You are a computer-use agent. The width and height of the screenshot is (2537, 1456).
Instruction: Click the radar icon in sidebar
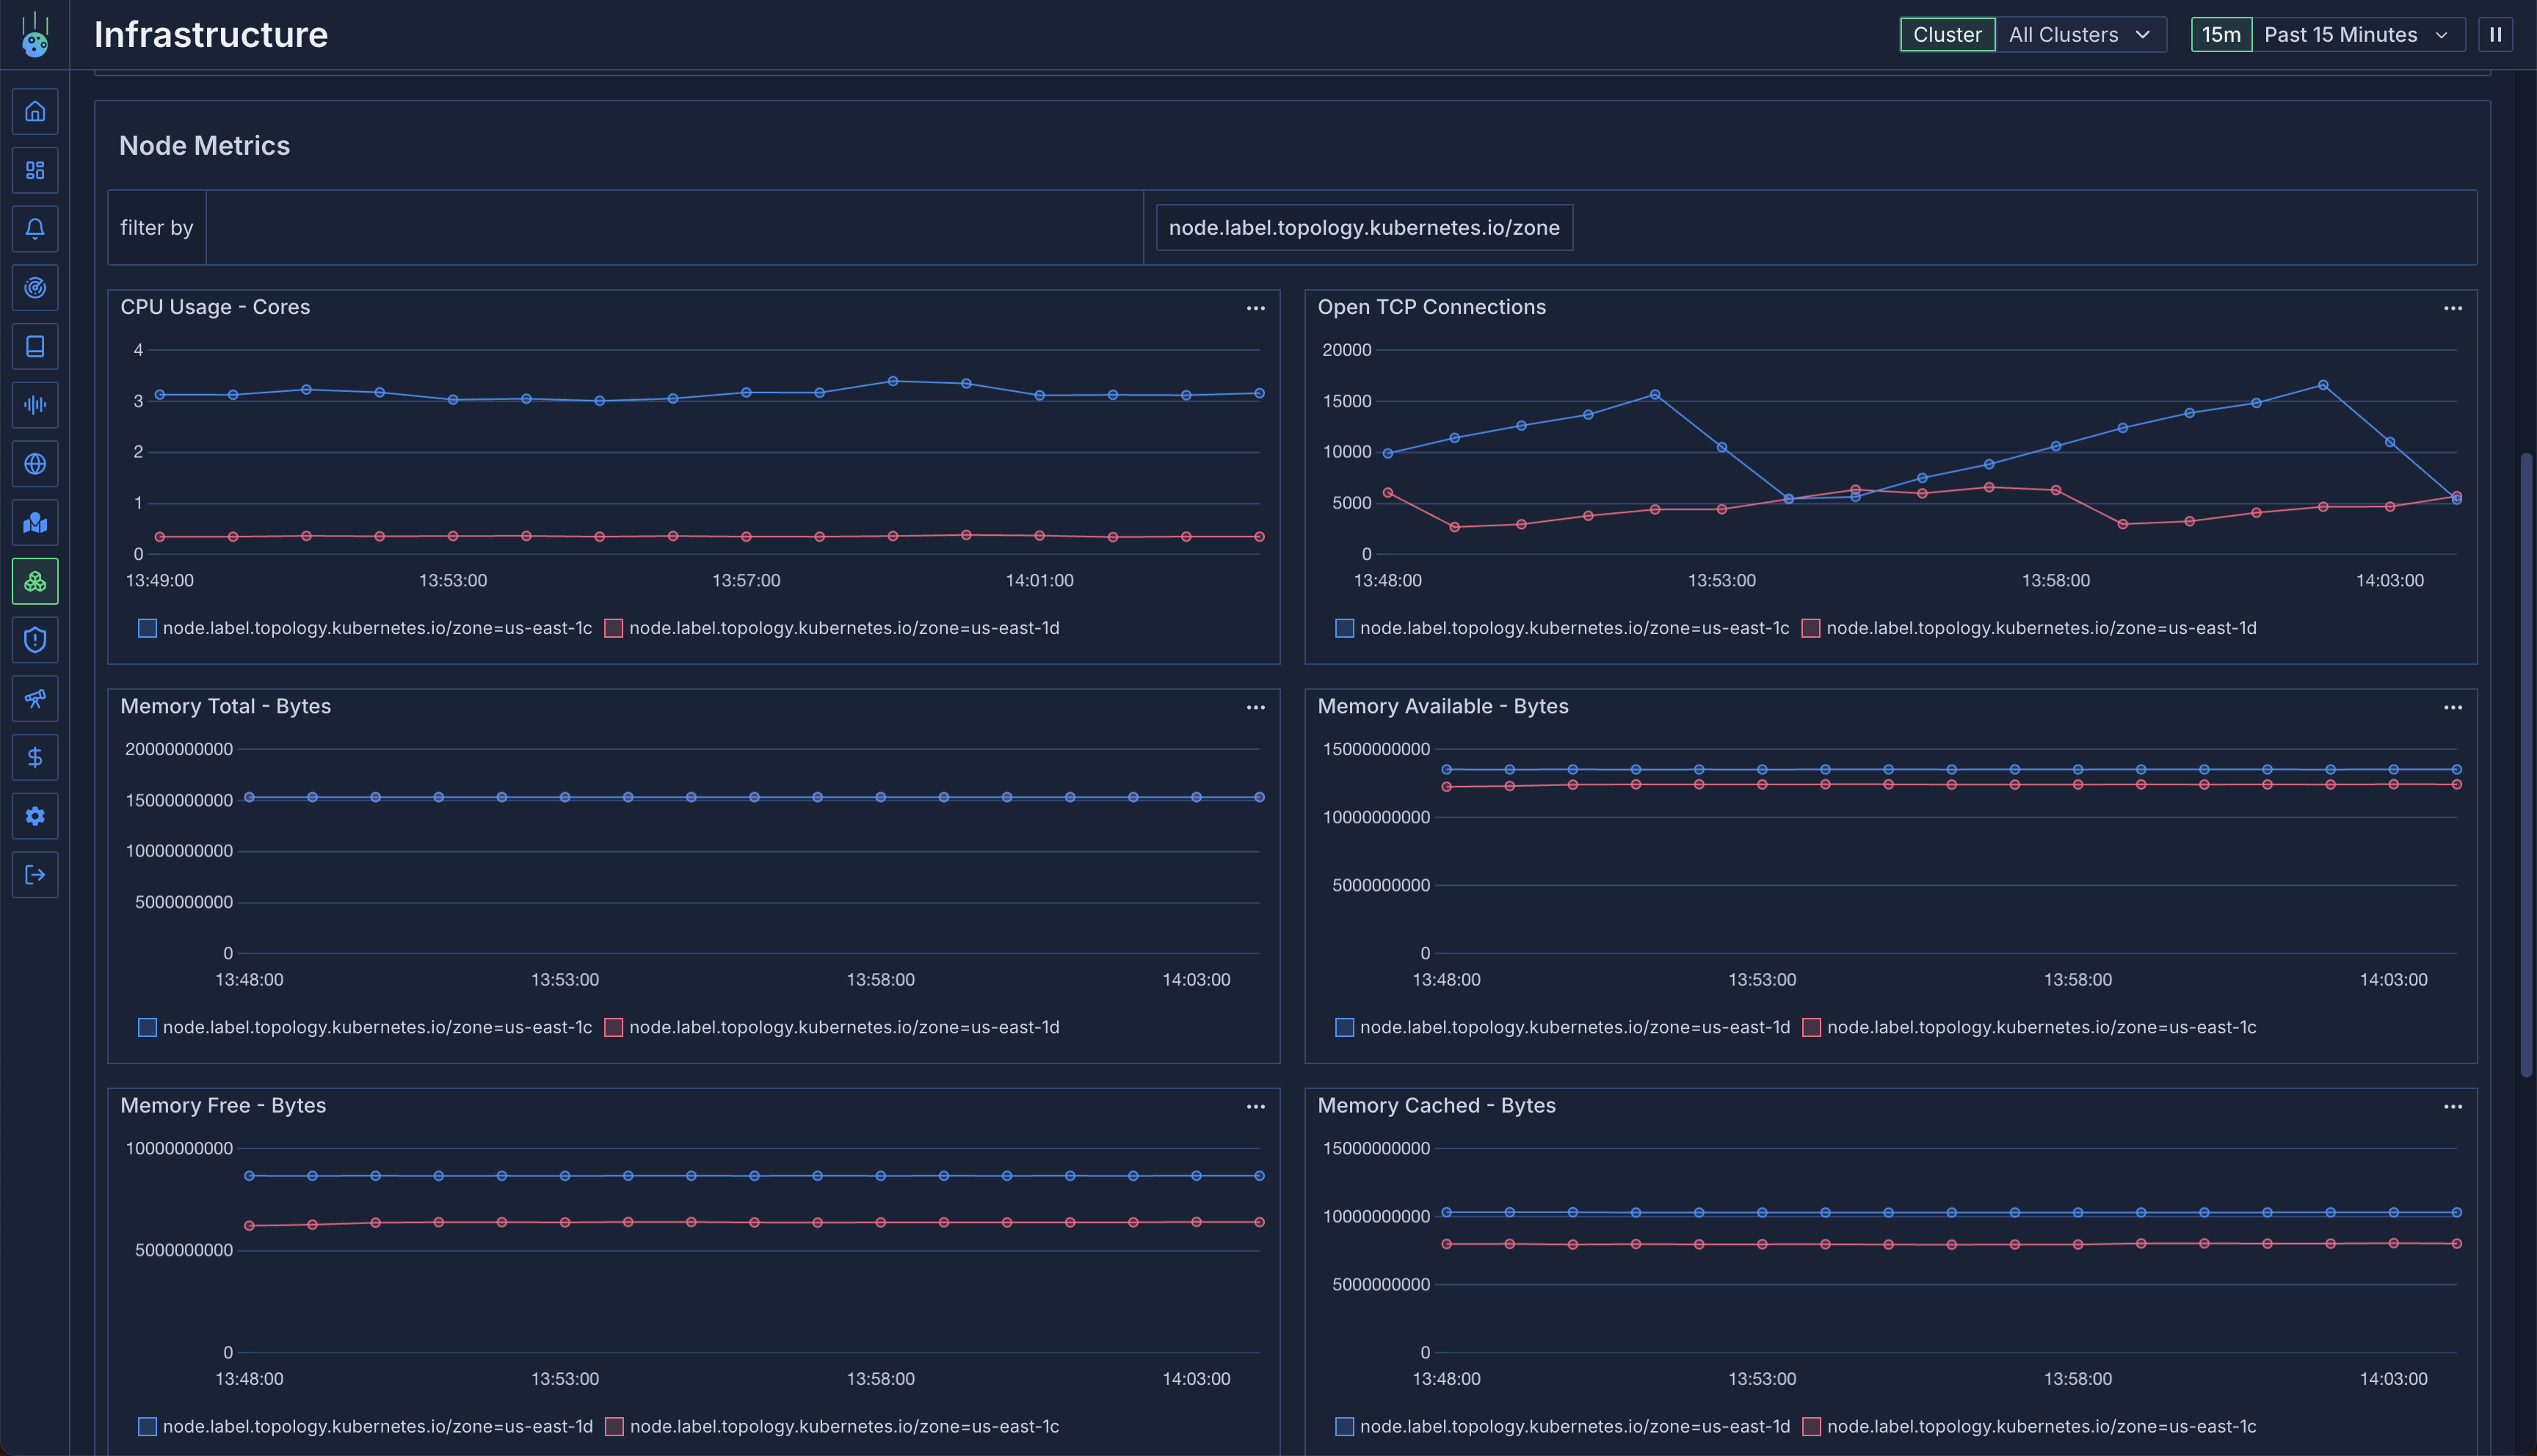tap(35, 288)
